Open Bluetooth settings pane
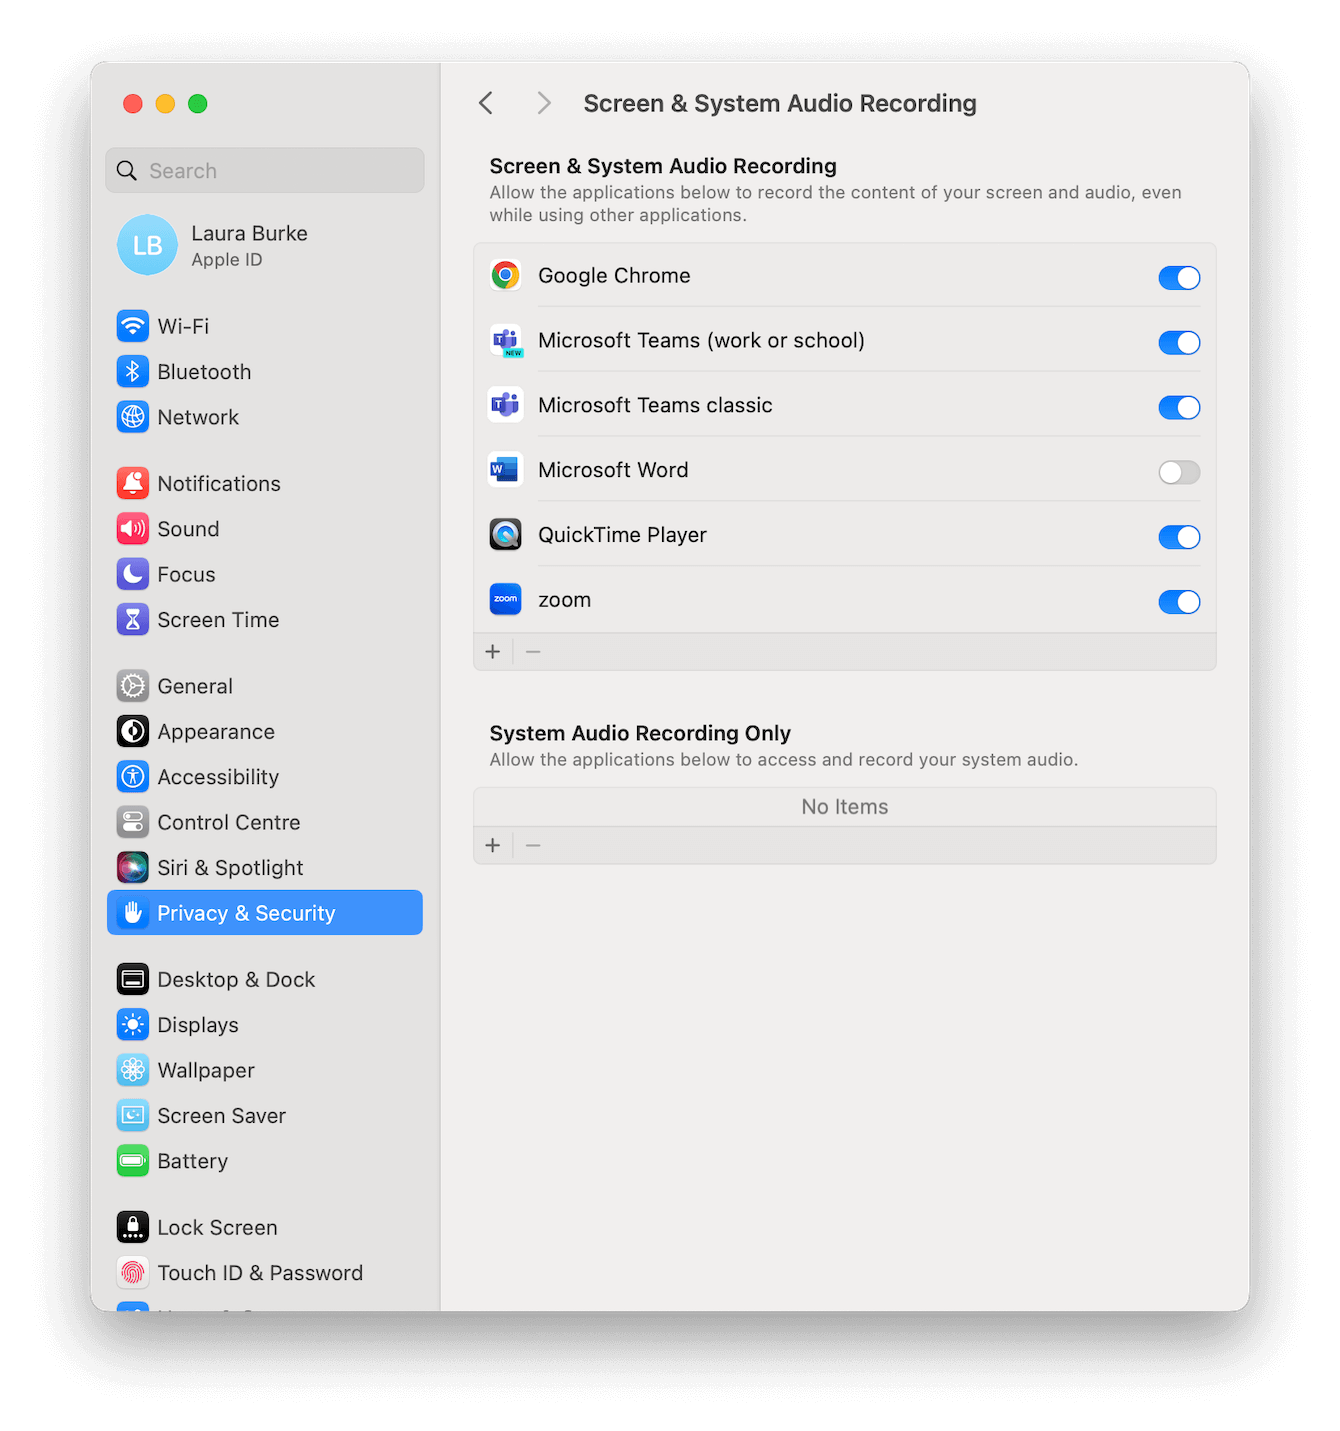 pos(265,372)
